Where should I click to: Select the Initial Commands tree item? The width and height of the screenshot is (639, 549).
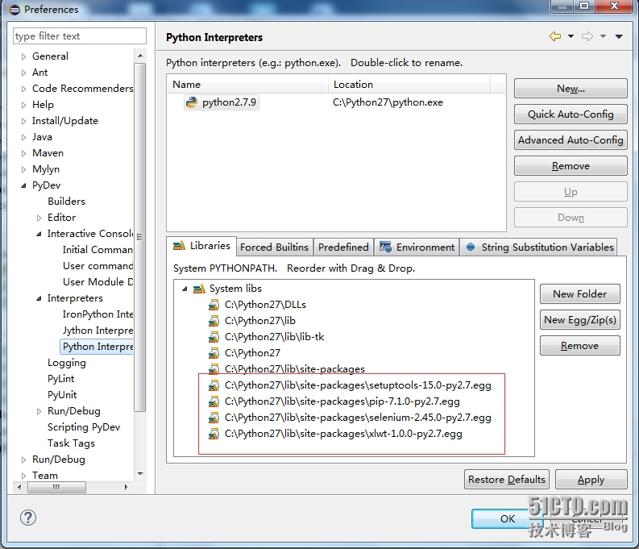[98, 250]
